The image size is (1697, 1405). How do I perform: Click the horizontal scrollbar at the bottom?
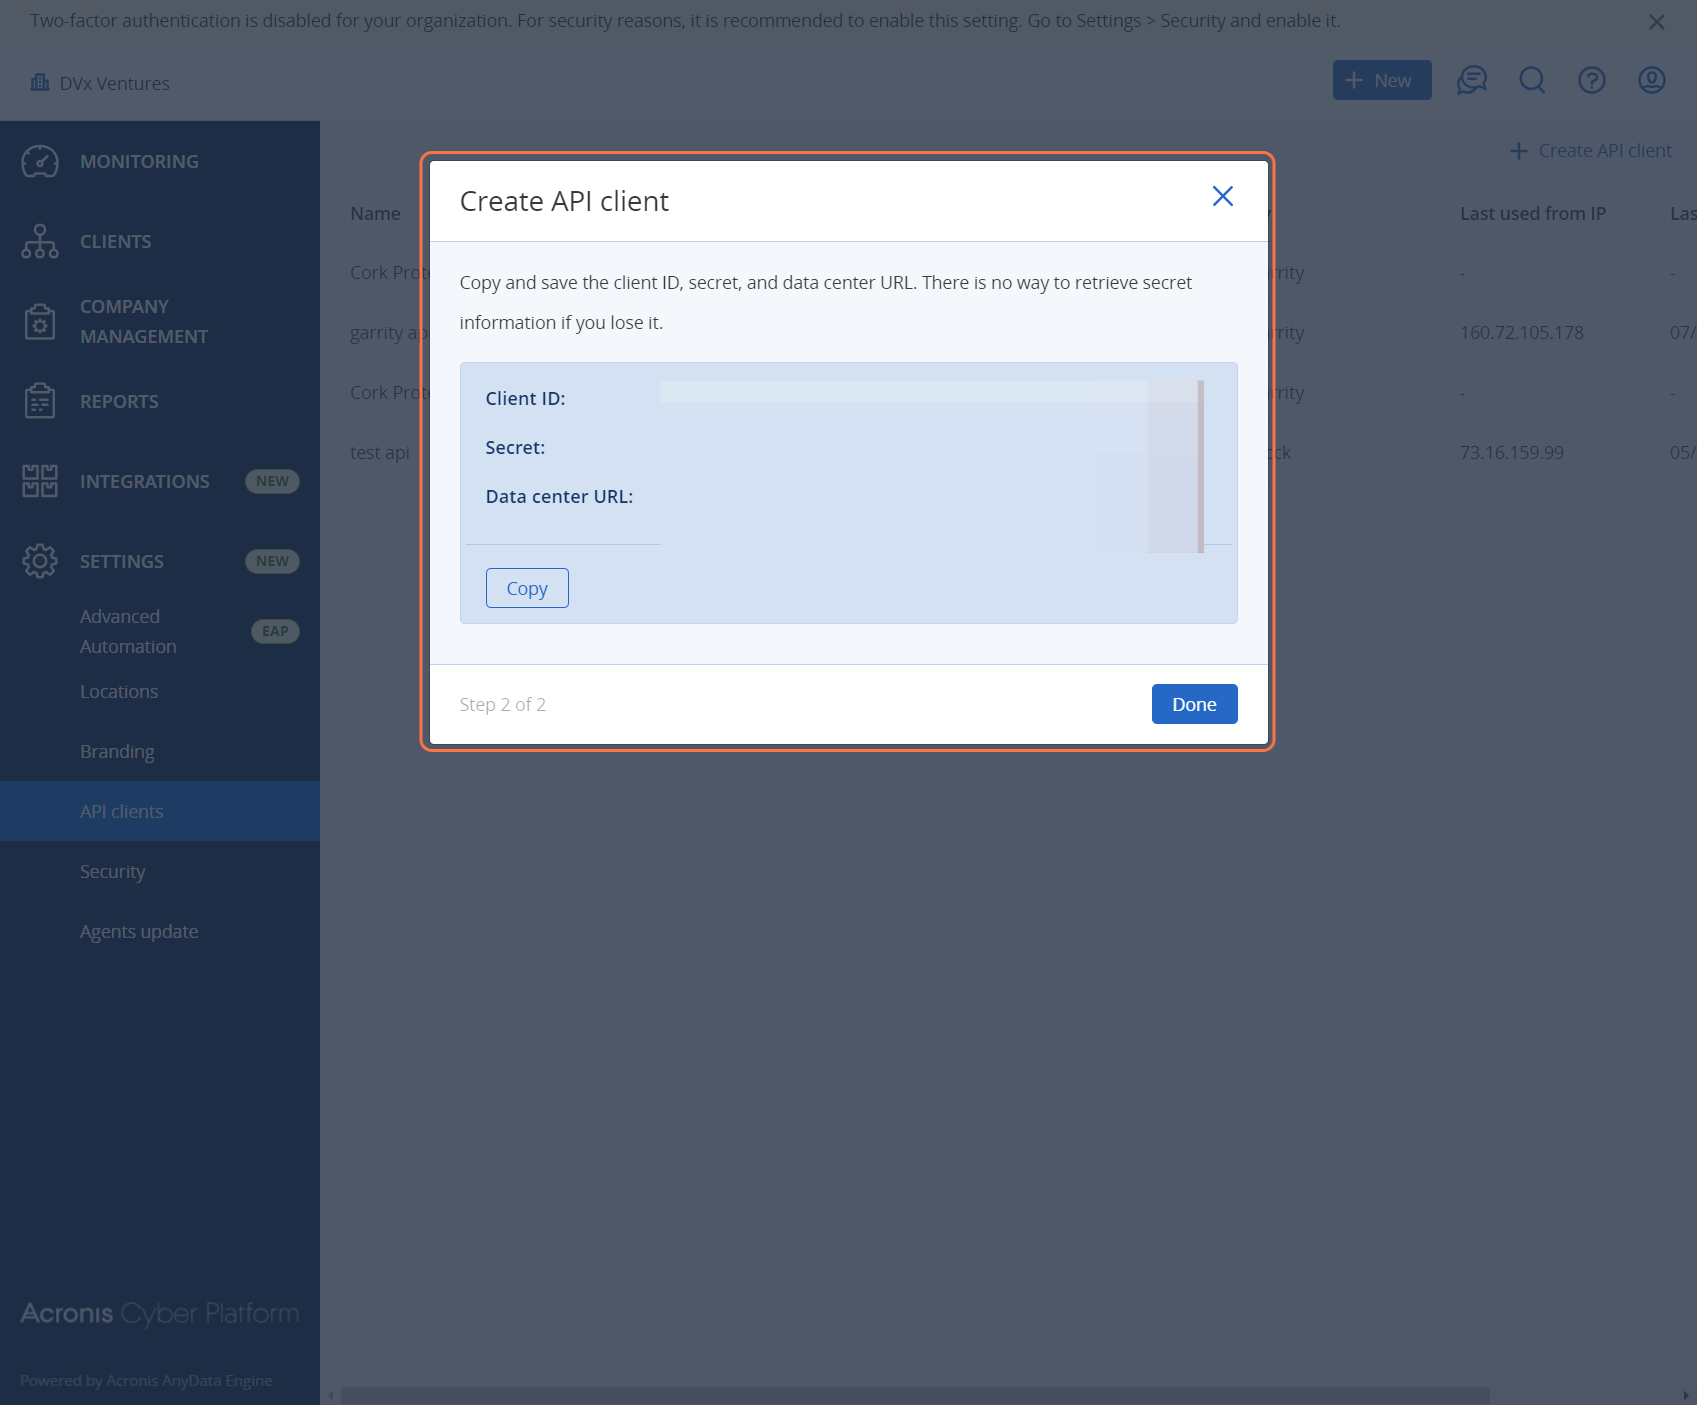coord(915,1395)
